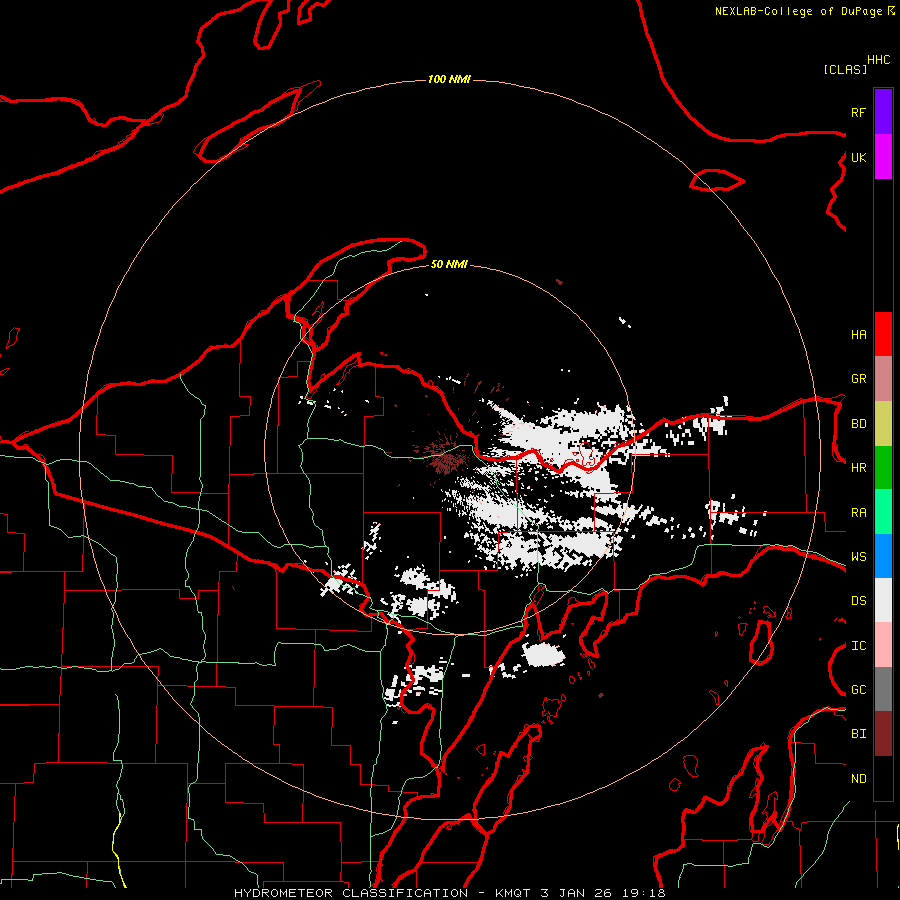The width and height of the screenshot is (900, 900).
Task: Click the 3 JAN 26 date text
Action: 576,893
